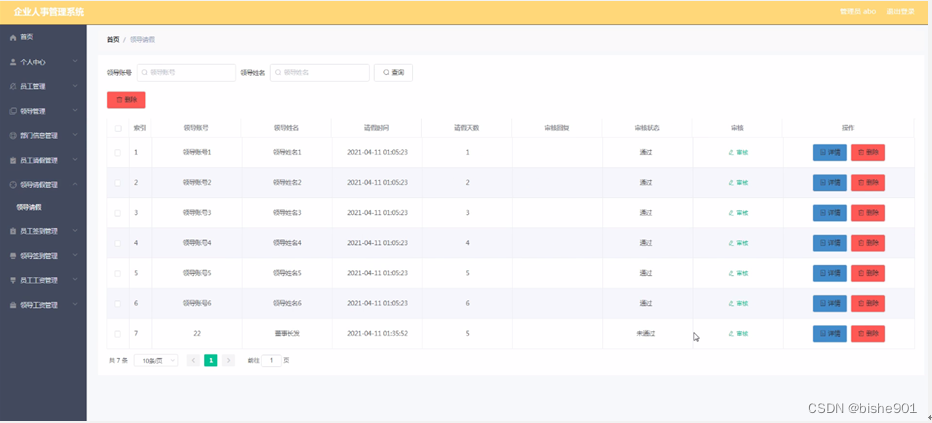932x423 pixels.
Task: Open 详情 for the 董事长 row
Action: click(830, 334)
